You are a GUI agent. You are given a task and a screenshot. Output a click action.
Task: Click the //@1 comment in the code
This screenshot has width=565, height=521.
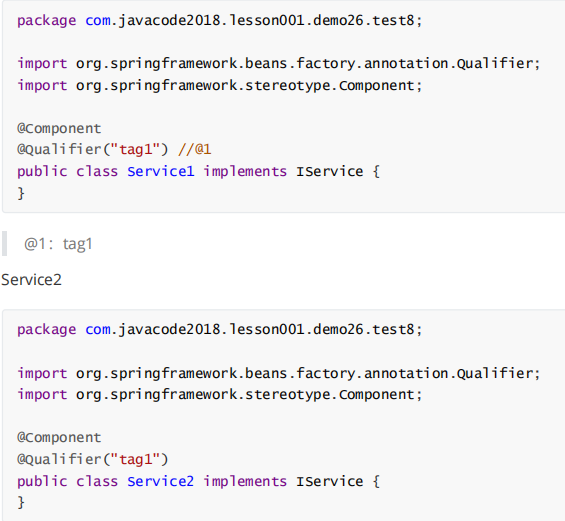pos(195,149)
